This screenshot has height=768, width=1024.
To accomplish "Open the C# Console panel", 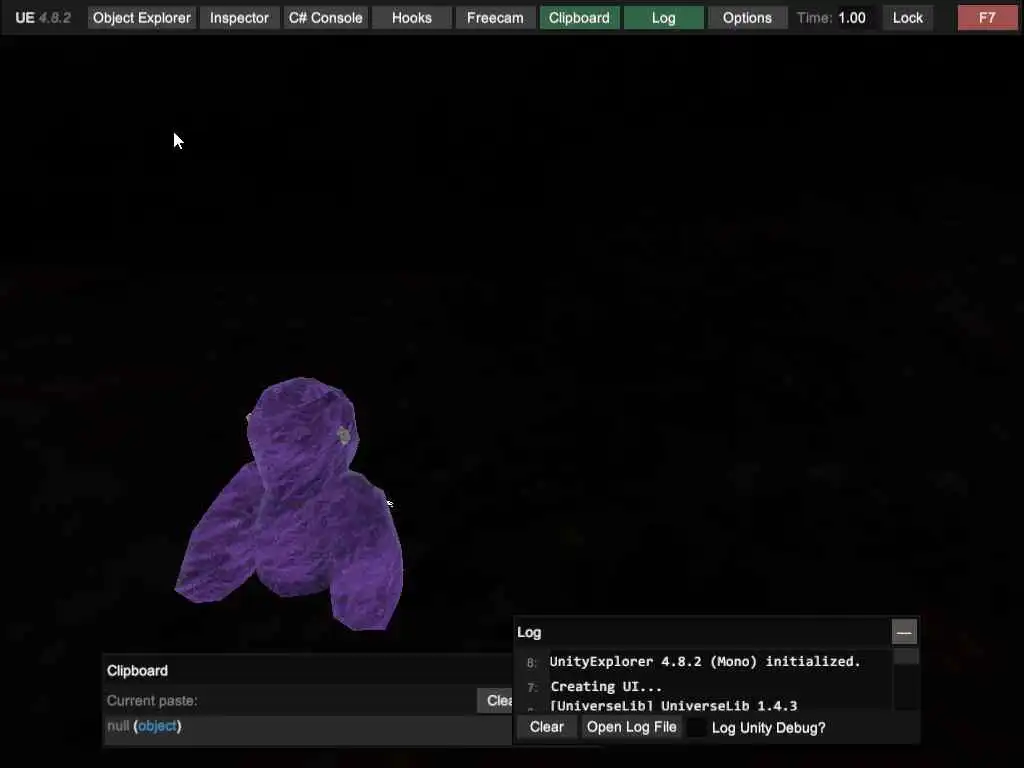I will [325, 18].
